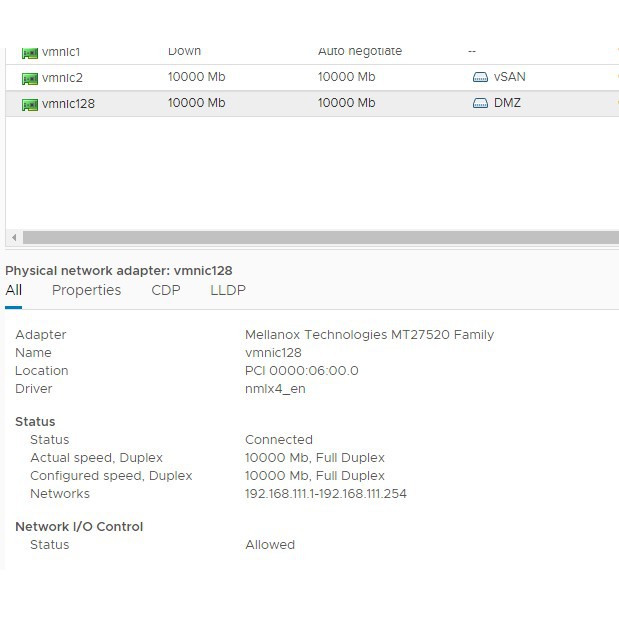Click the Mellanox Technologies adapter value
The height and width of the screenshot is (619, 619).
tap(369, 335)
